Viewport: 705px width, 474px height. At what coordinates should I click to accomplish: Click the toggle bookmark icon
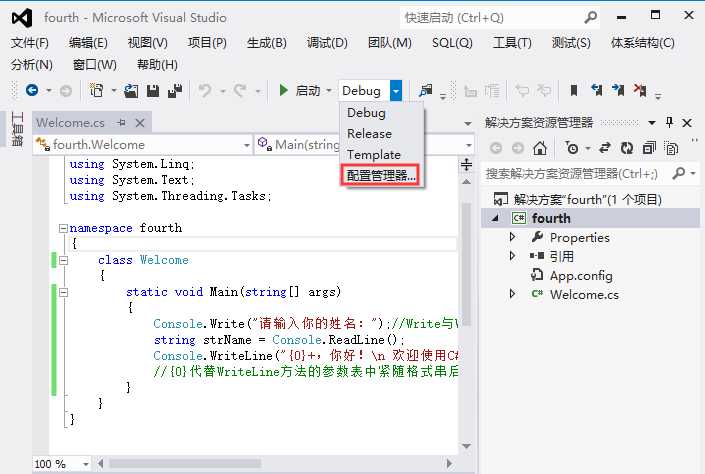(x=574, y=91)
